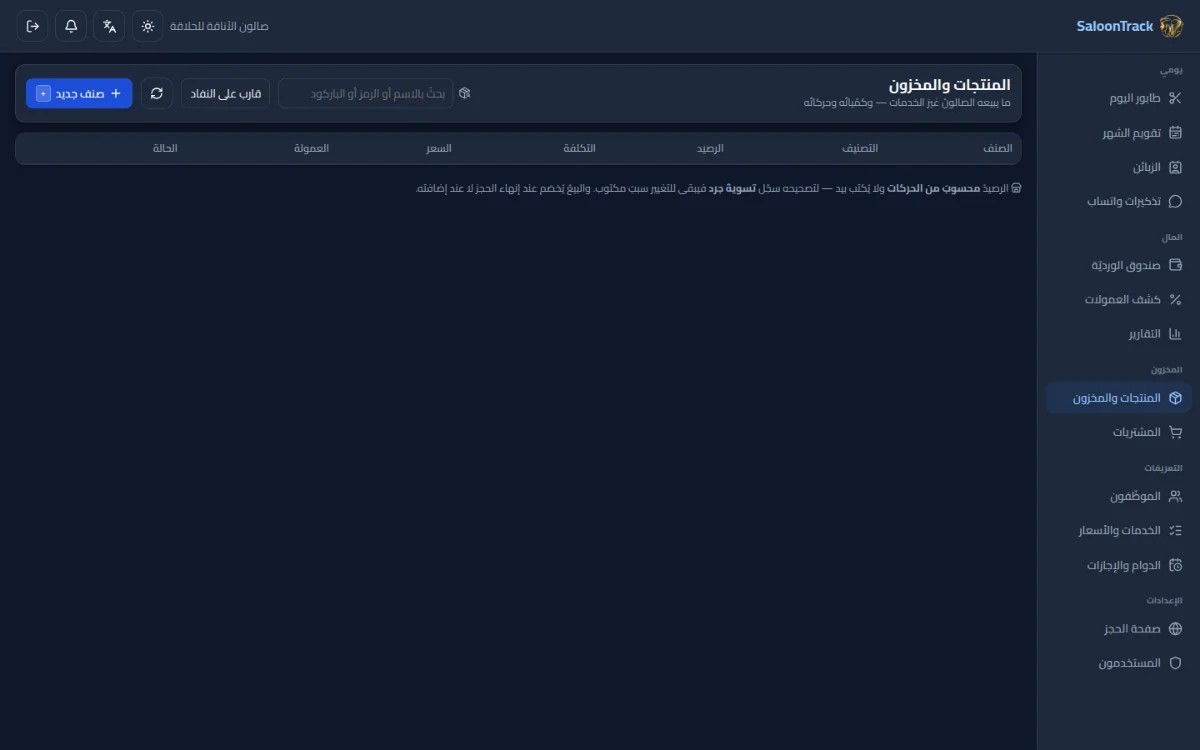This screenshot has width=1200, height=750.
Task: Click the السعر column header
Action: click(439, 148)
